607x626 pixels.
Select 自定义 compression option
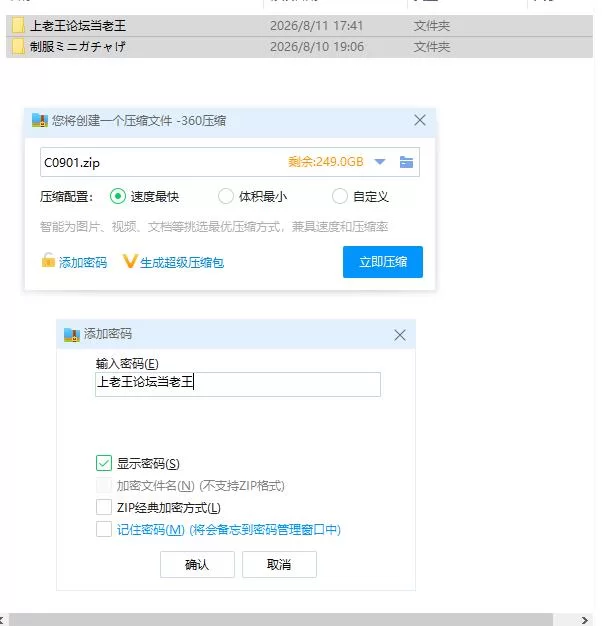(340, 196)
